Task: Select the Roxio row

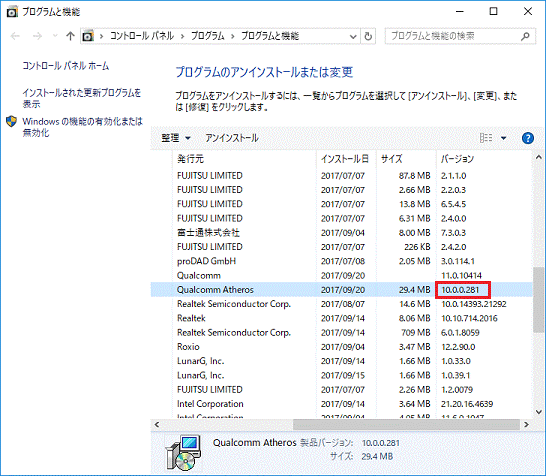Action: click(341, 347)
